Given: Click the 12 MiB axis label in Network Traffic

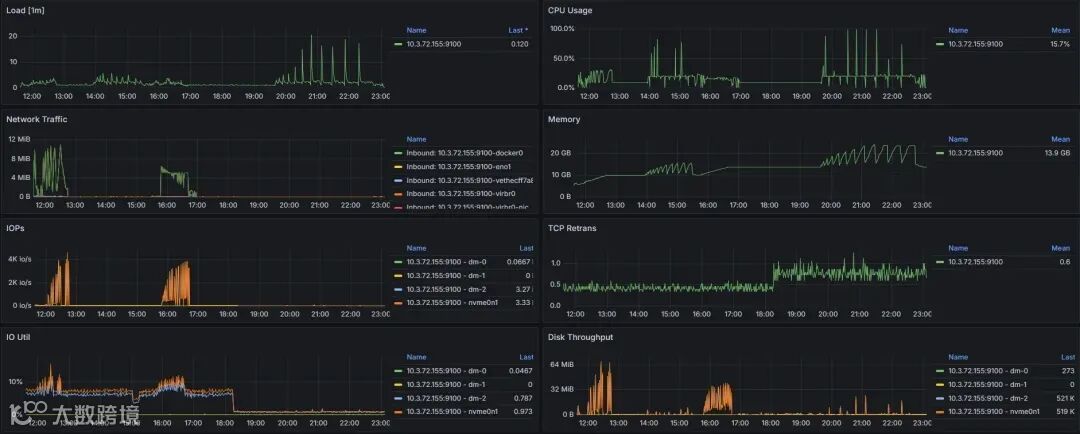Looking at the screenshot, I should click(x=19, y=138).
